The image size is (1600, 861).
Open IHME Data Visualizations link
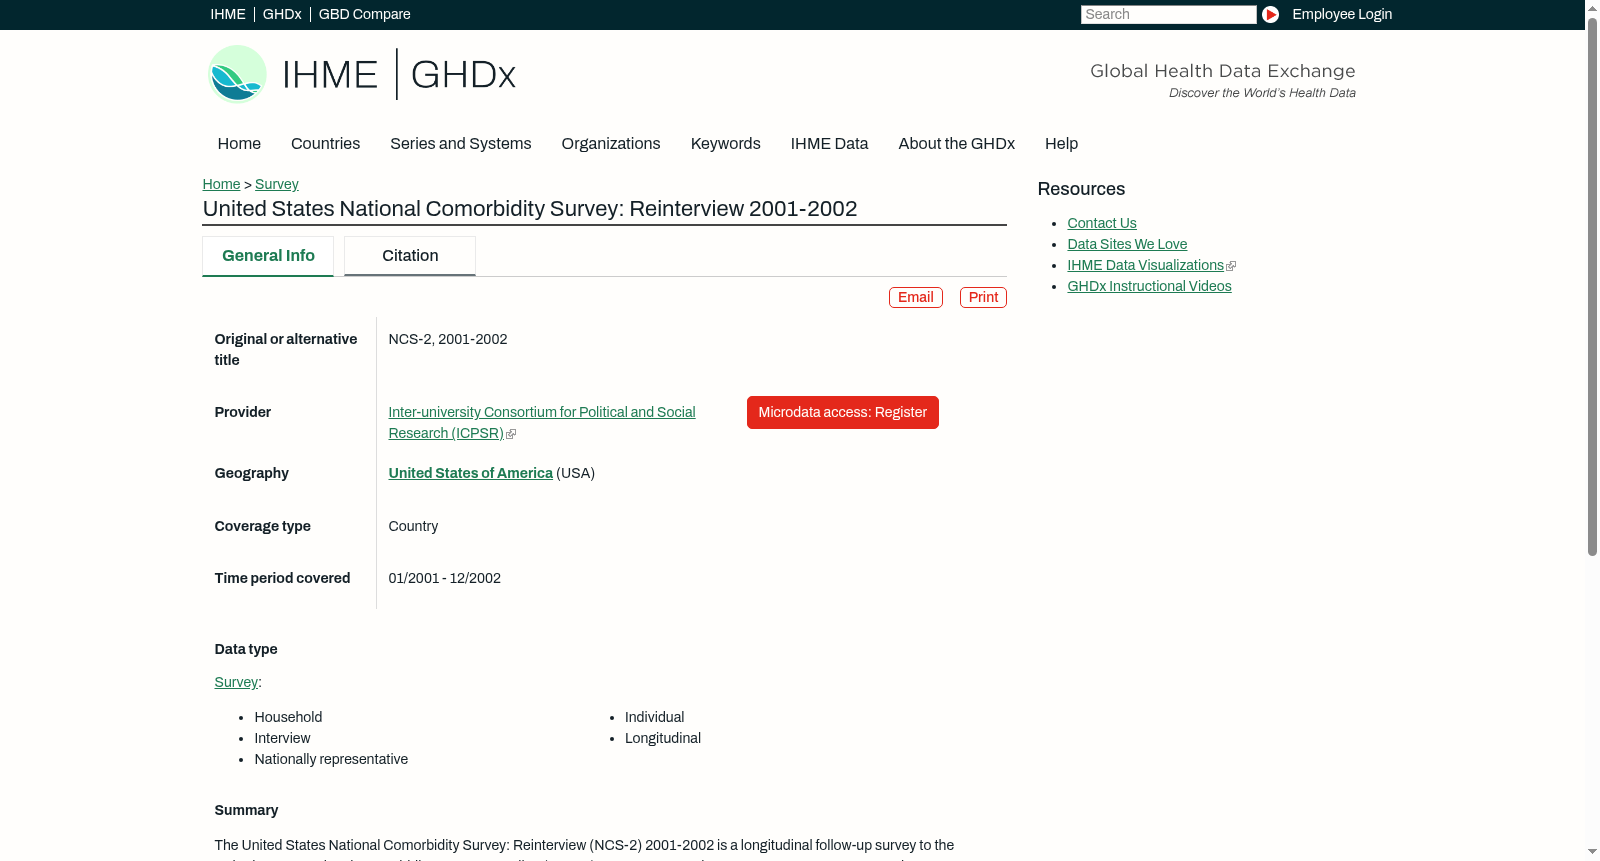point(1146,266)
